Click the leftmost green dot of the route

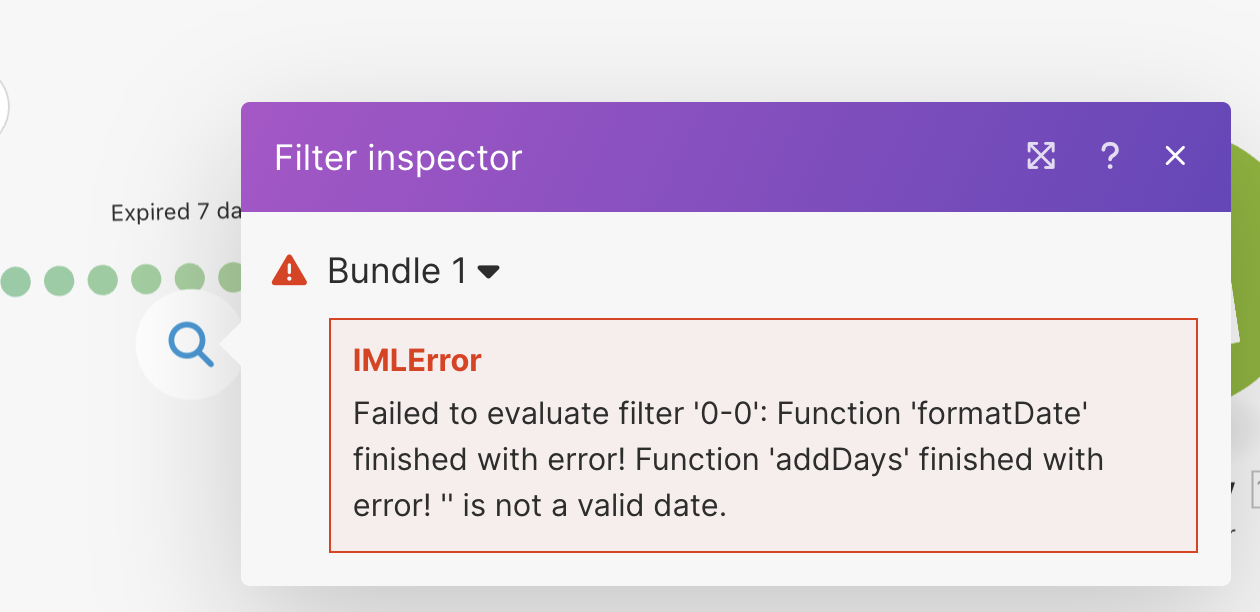(x=14, y=280)
